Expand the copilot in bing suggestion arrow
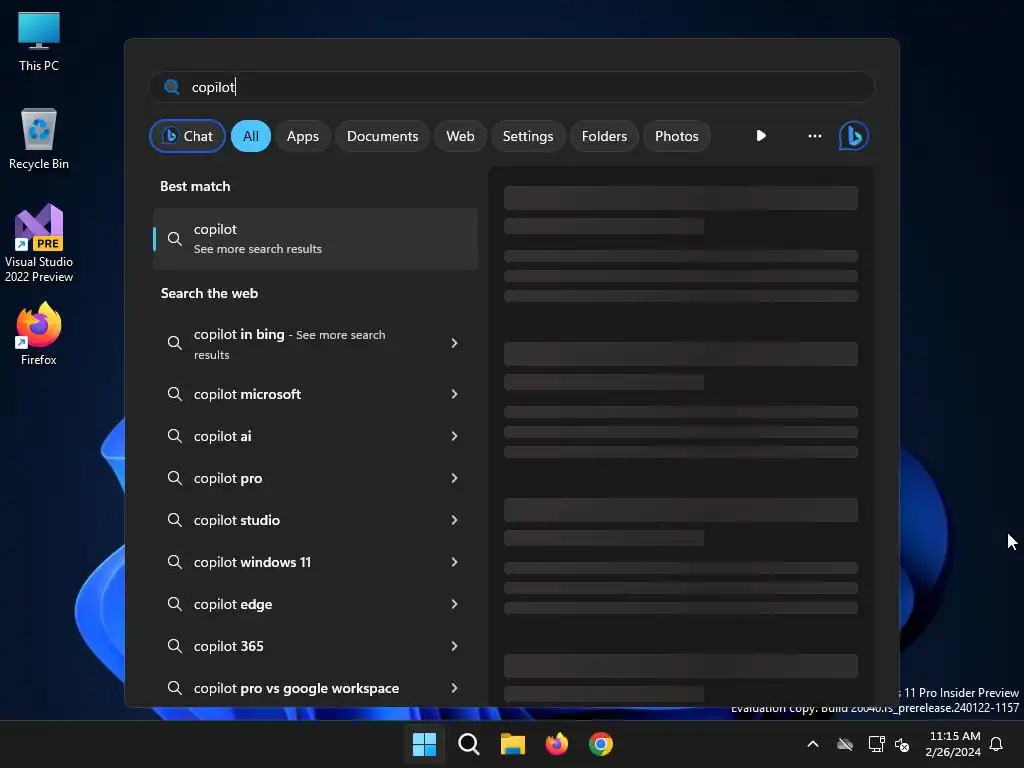The image size is (1024, 768). tap(455, 343)
